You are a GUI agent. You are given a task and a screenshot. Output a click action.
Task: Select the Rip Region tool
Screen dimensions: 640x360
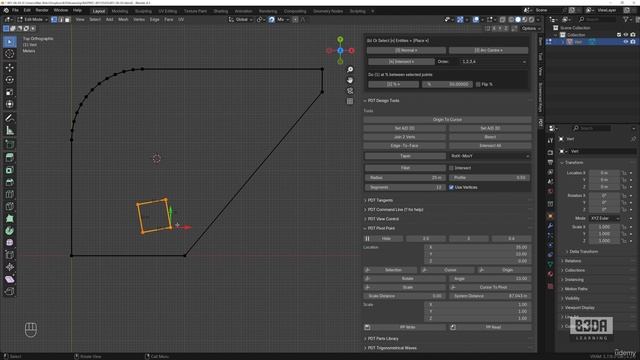10,291
